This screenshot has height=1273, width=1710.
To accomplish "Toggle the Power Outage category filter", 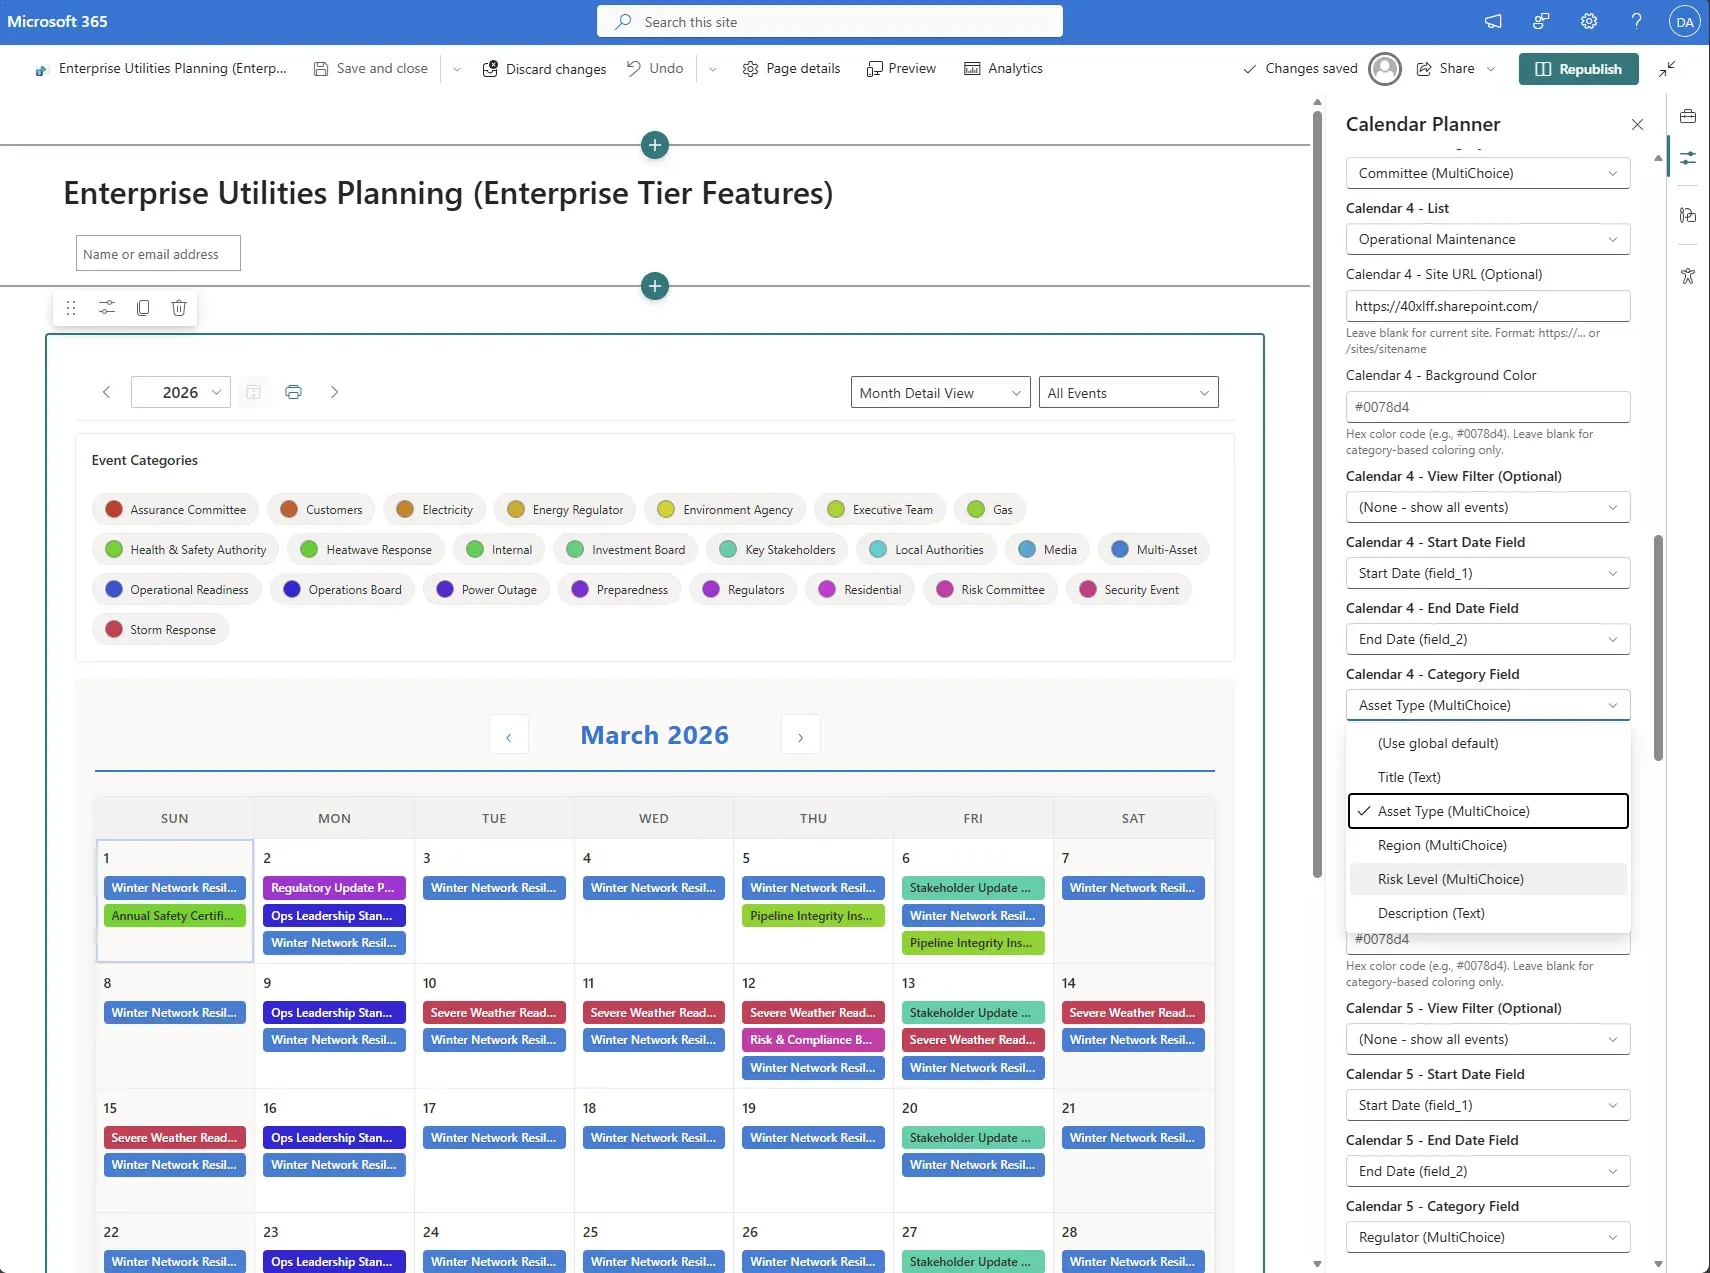I will pos(487,590).
